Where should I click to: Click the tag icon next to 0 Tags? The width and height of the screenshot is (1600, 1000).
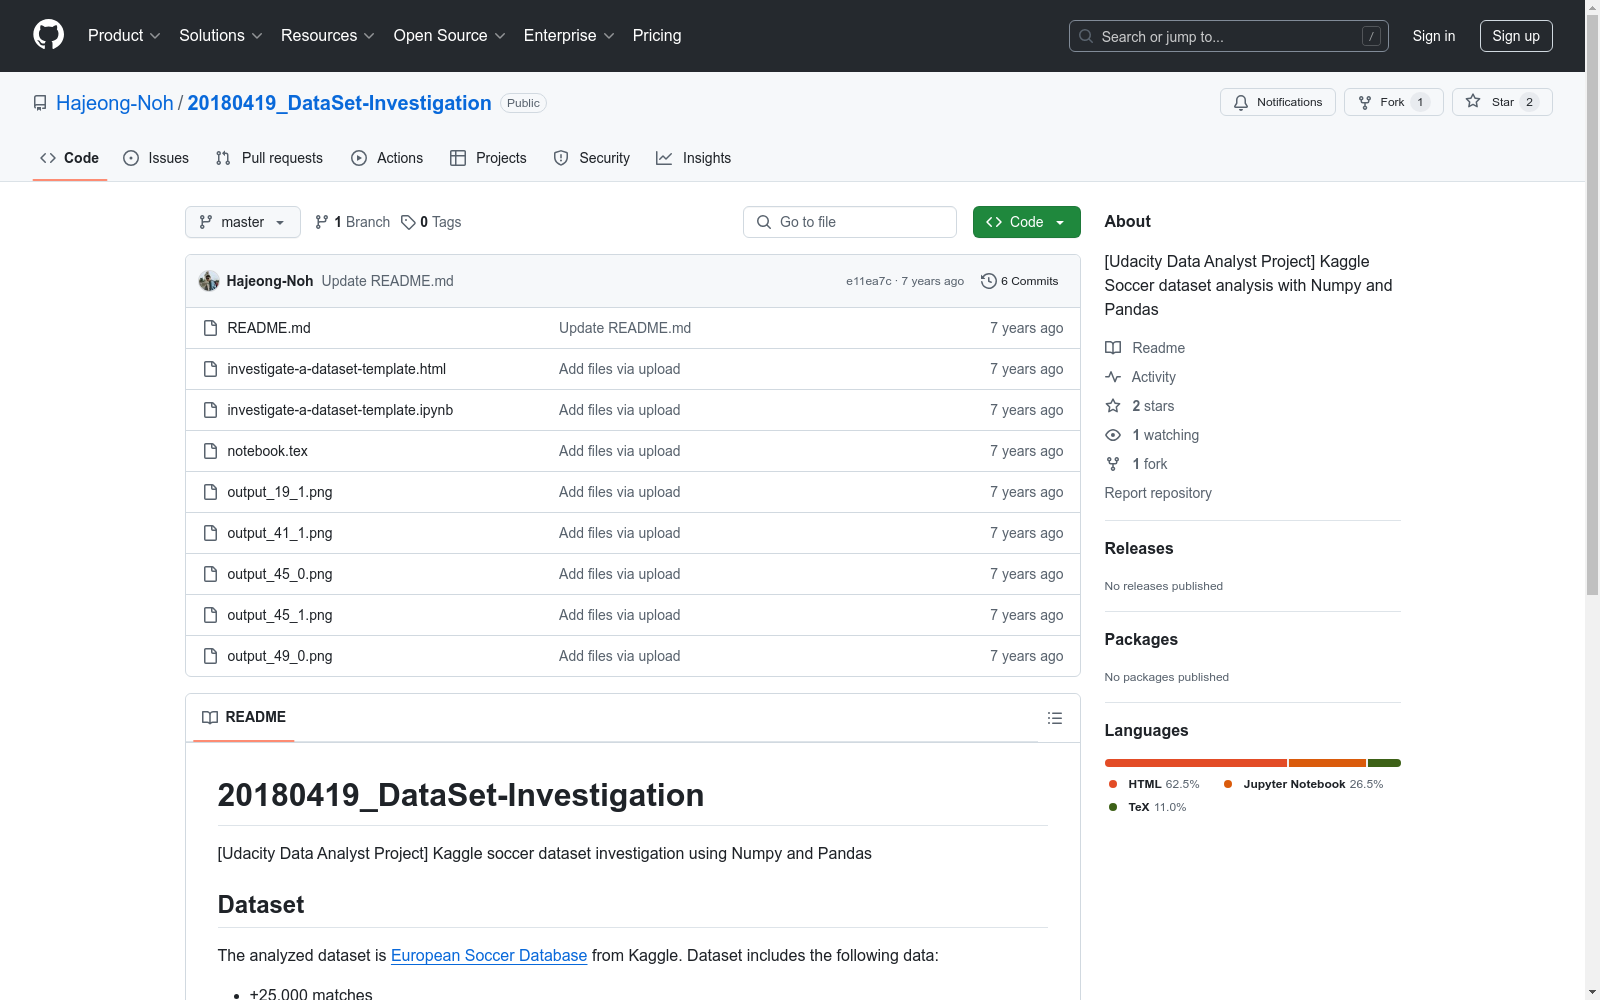tap(408, 222)
